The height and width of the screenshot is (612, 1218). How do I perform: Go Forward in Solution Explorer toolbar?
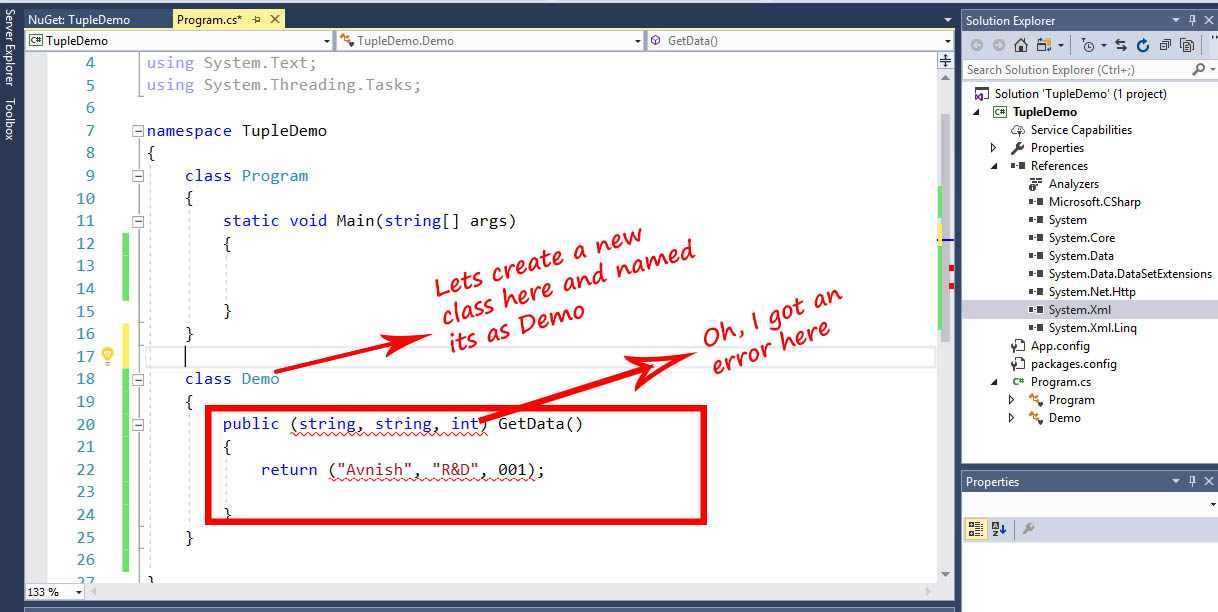coord(998,45)
